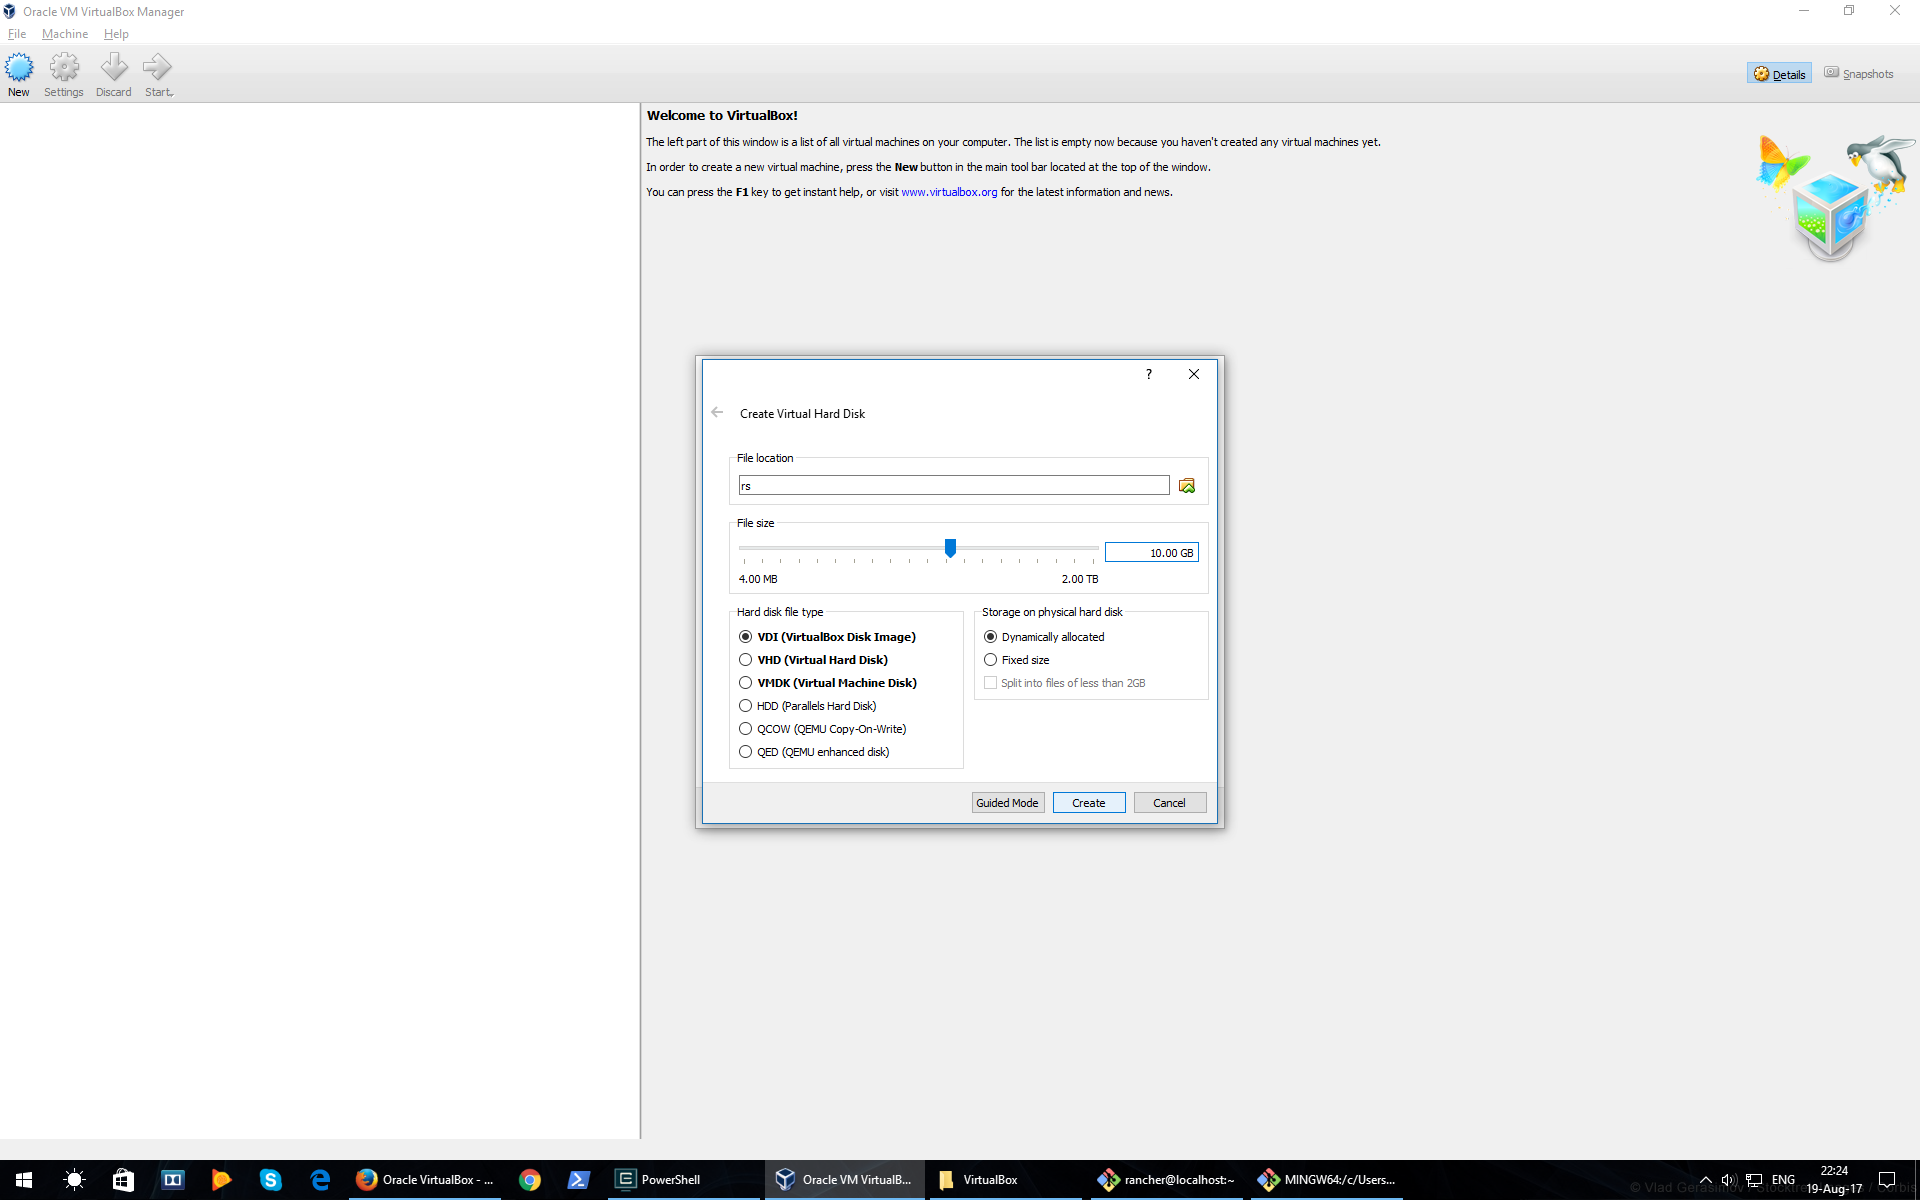Click the back arrow in the dialog
The height and width of the screenshot is (1200, 1920).
(x=717, y=413)
